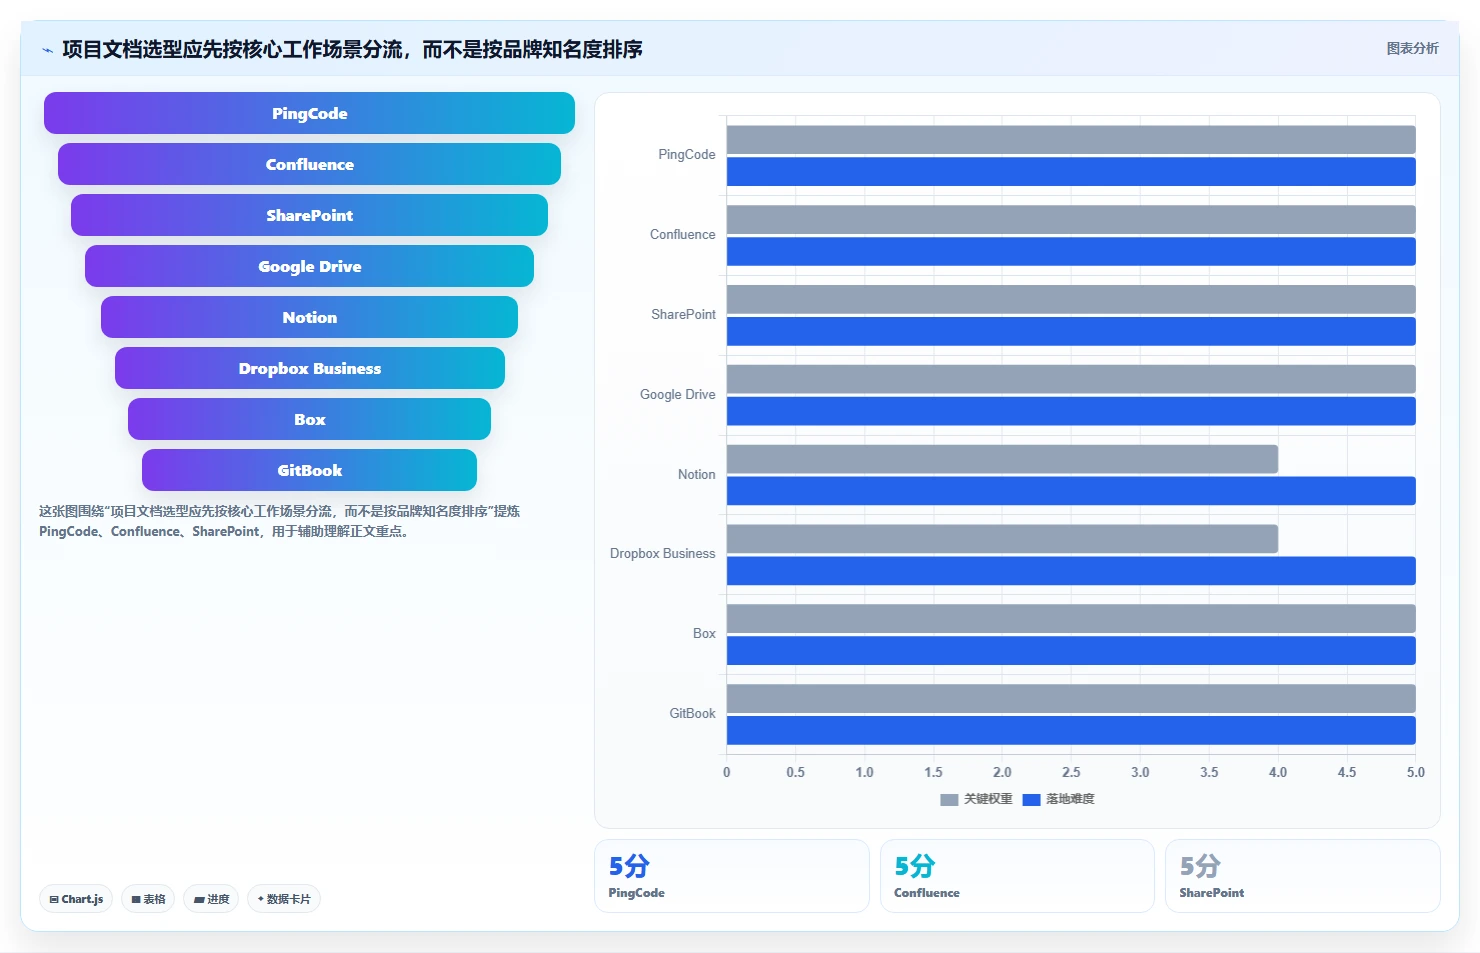Click the x-axis value 2.5
The height and width of the screenshot is (953, 1480).
coord(1071,773)
